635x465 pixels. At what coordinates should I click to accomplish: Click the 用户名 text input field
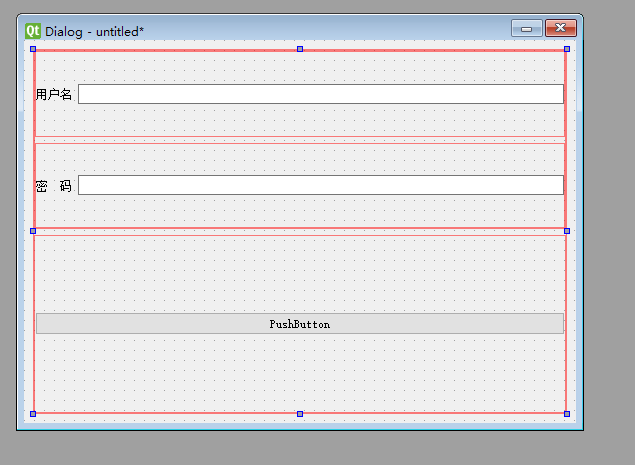[x=321, y=94]
